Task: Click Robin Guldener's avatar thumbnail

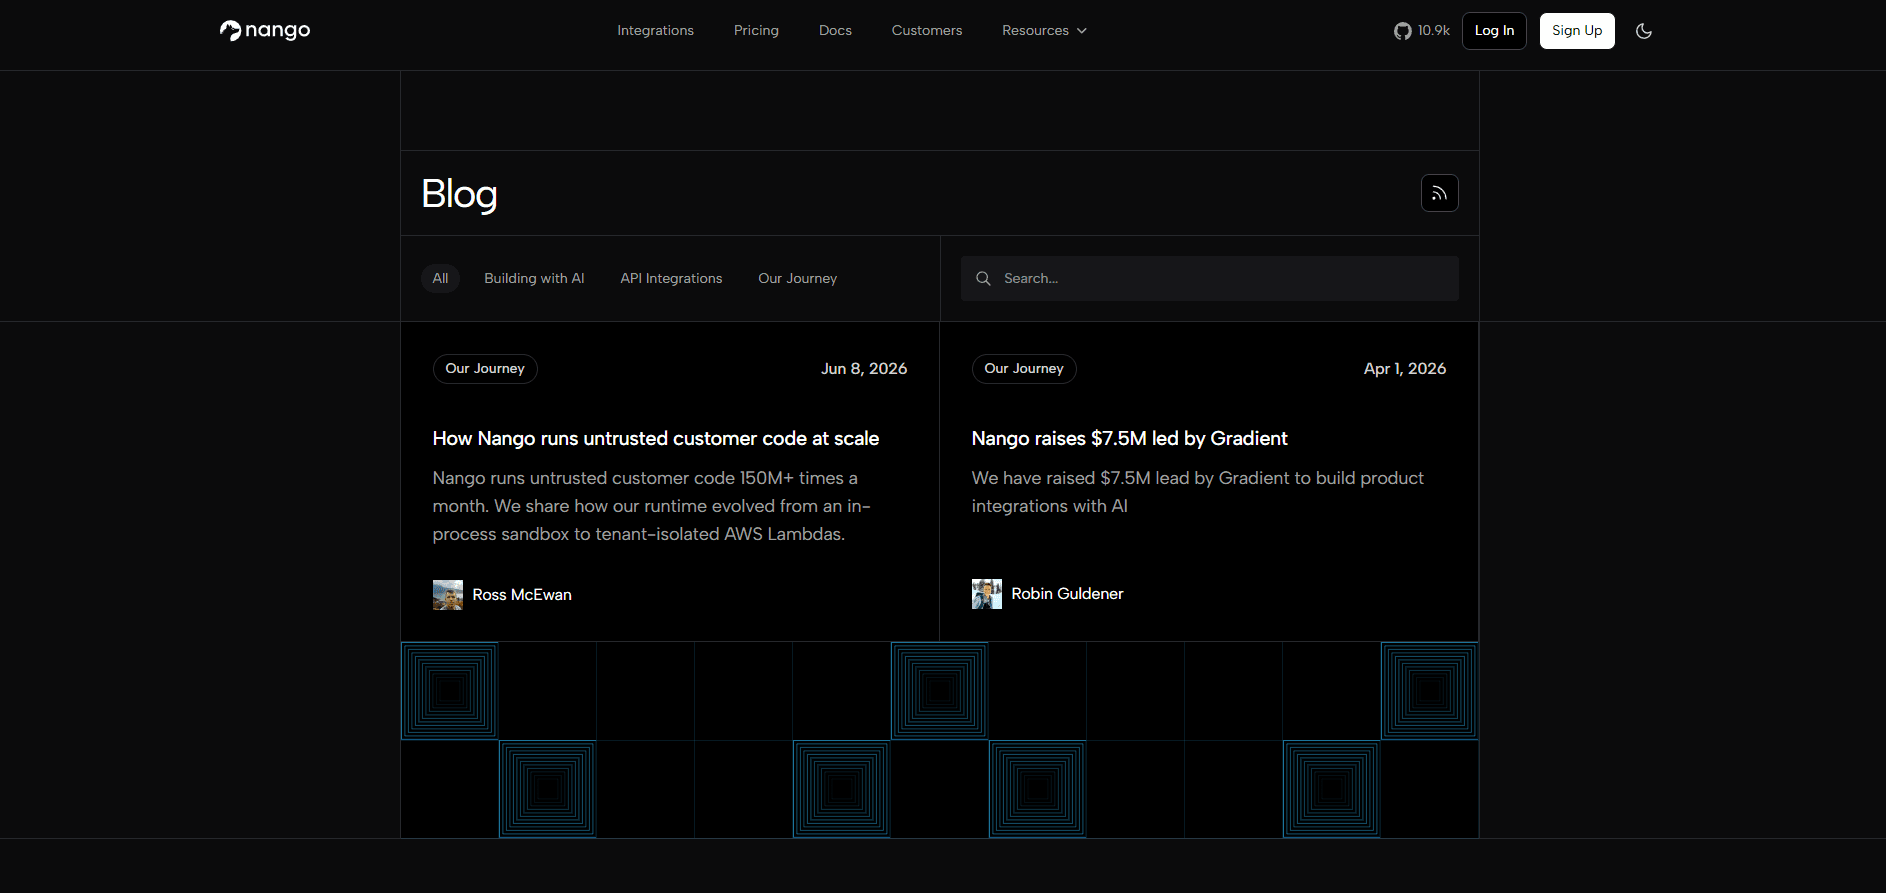Action: [987, 594]
